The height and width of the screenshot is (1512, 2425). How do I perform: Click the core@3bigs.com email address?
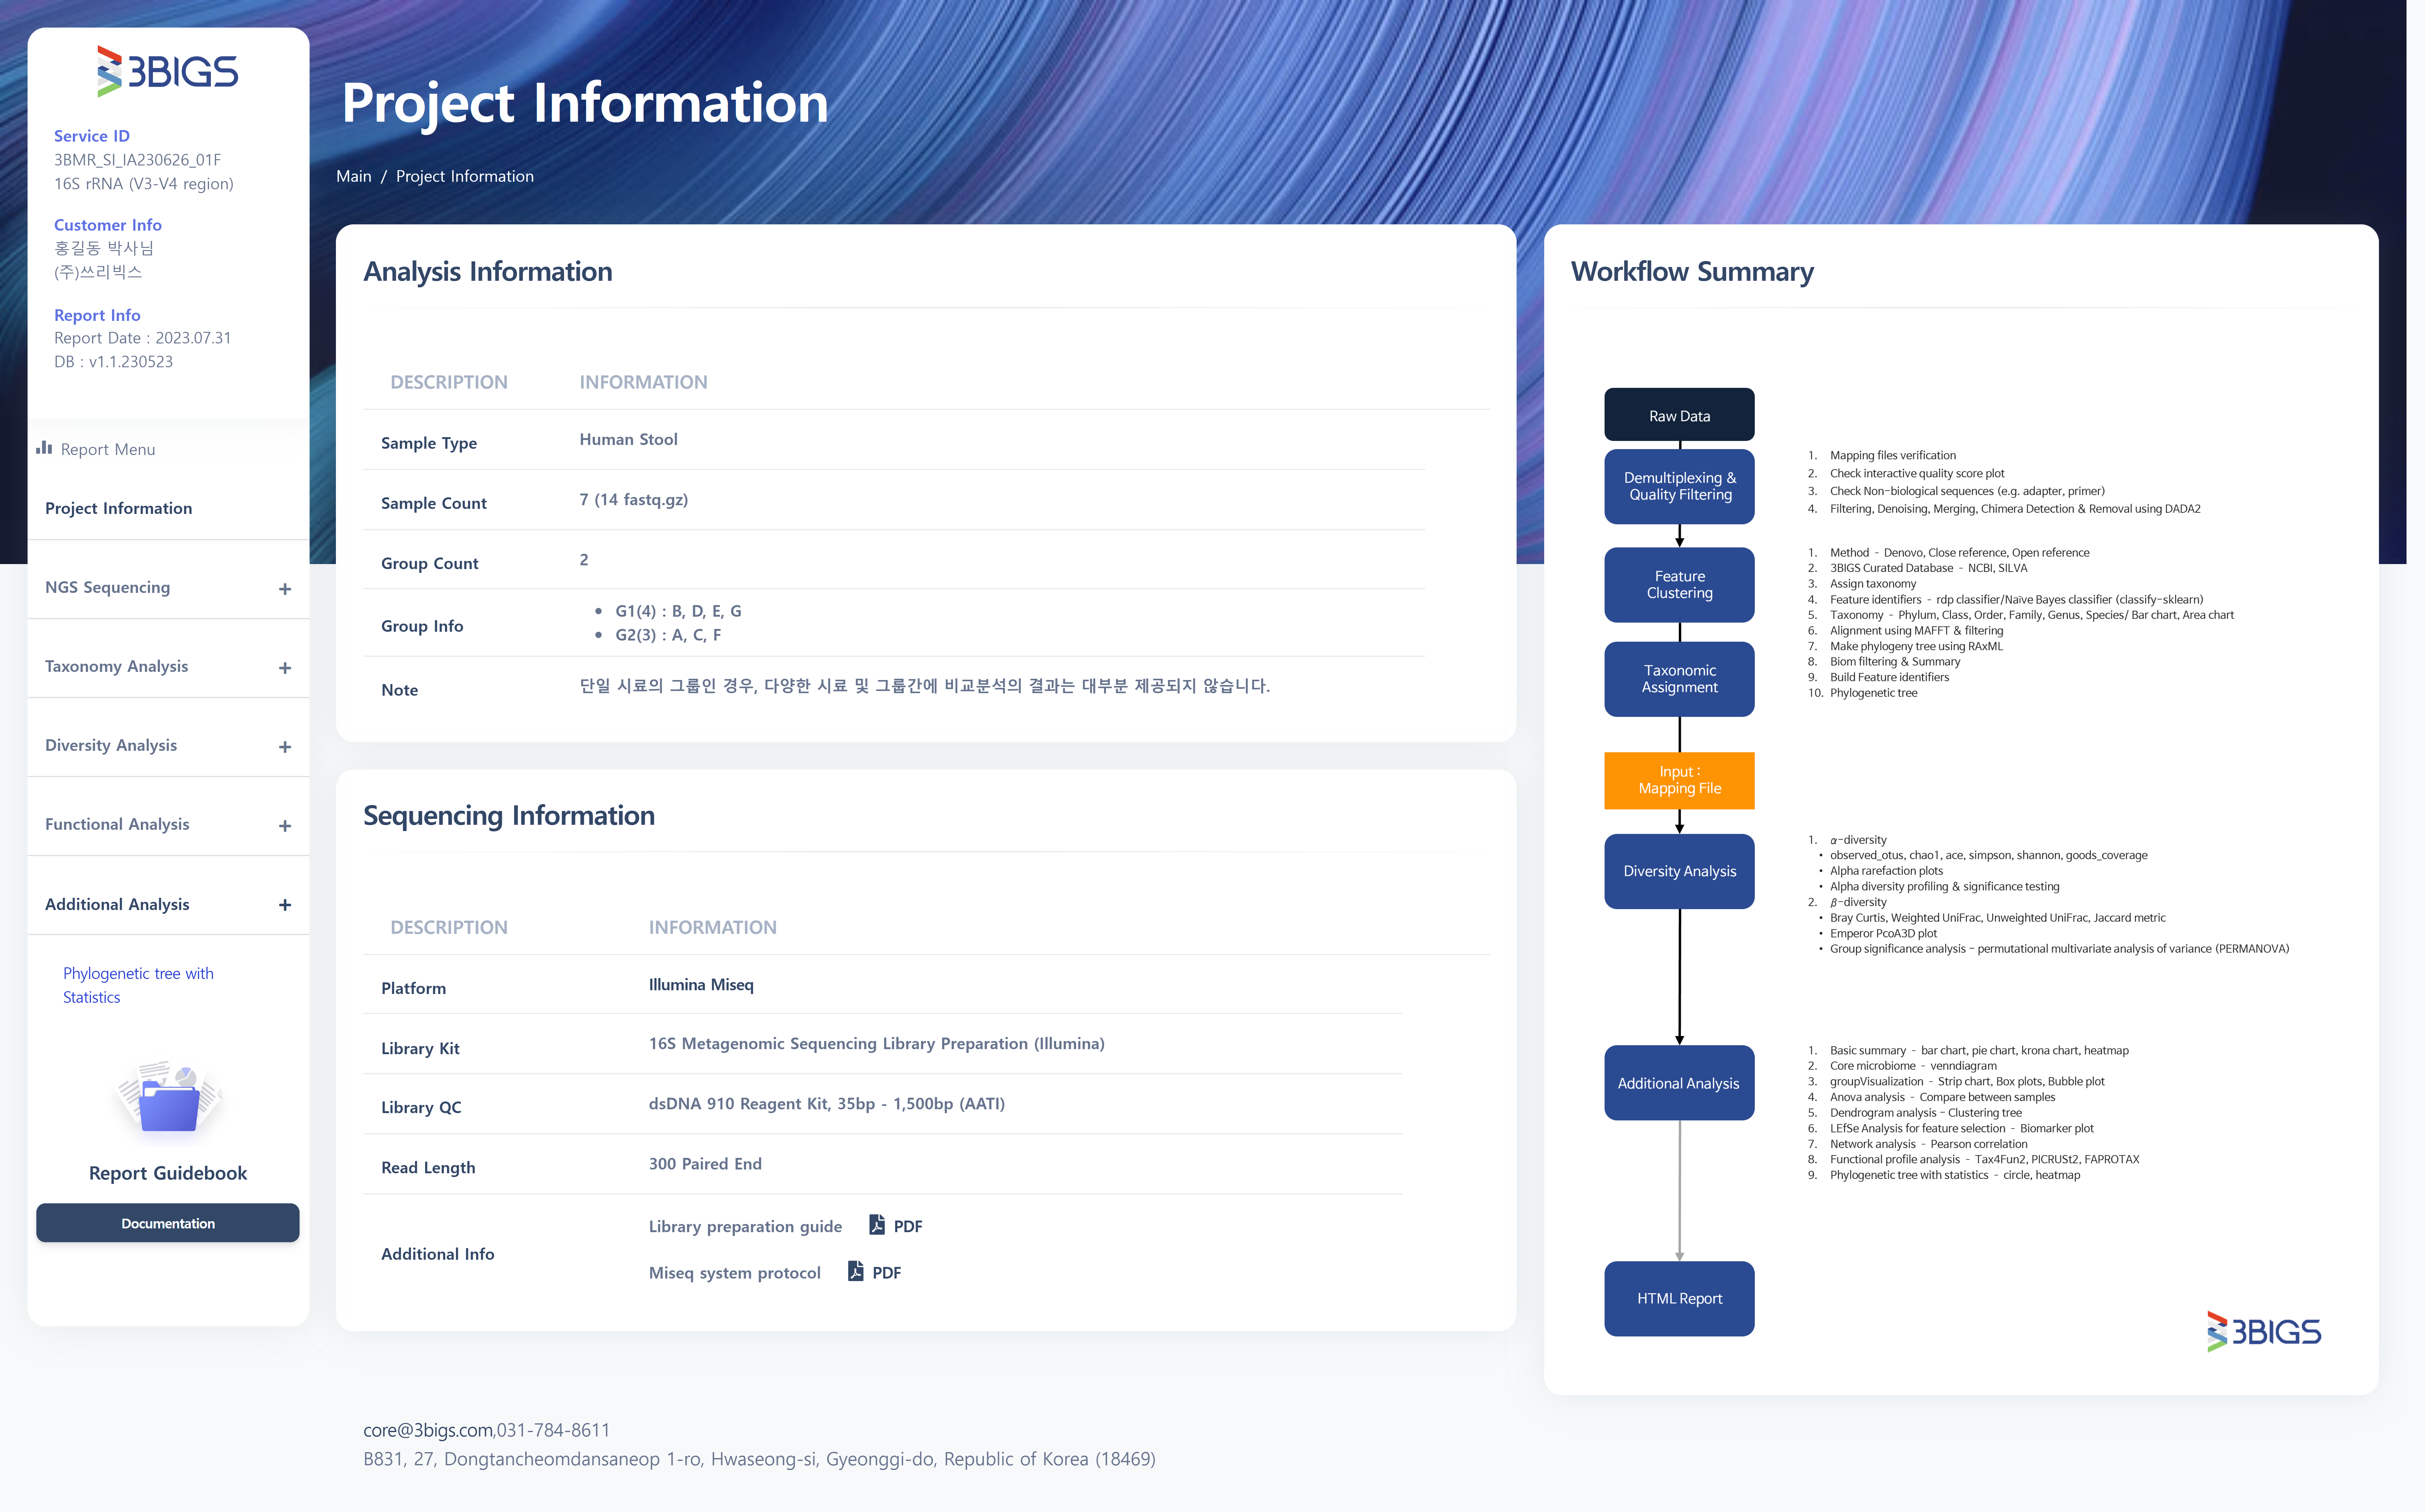tap(428, 1430)
